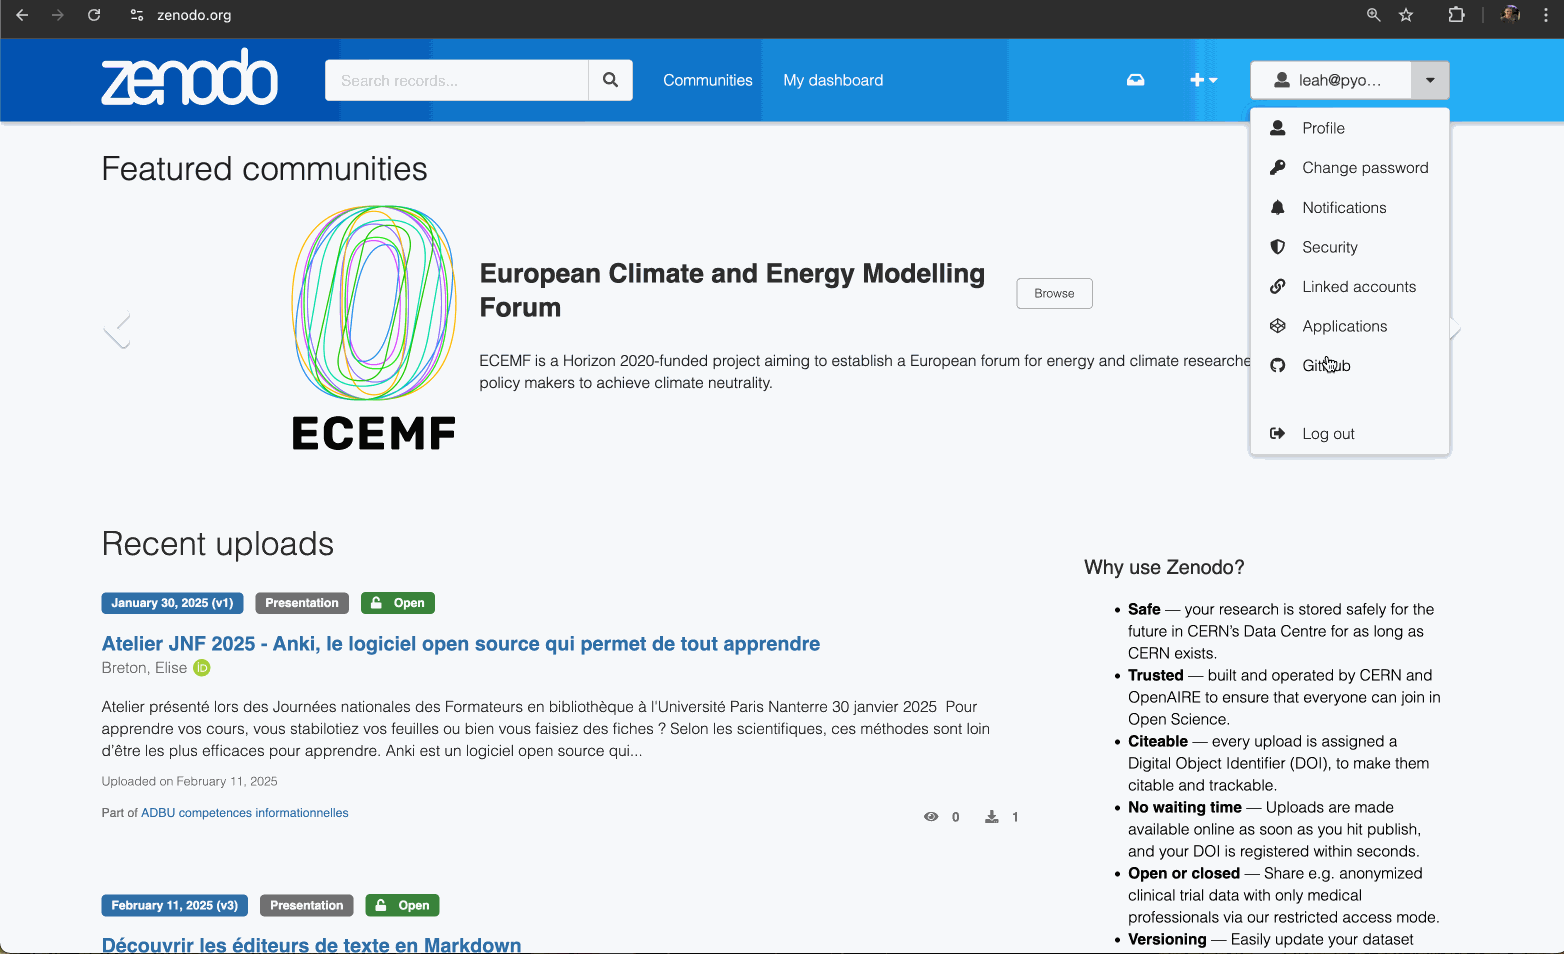Select Profile from user menu
Viewport: 1564px width, 954px height.
coord(1350,128)
